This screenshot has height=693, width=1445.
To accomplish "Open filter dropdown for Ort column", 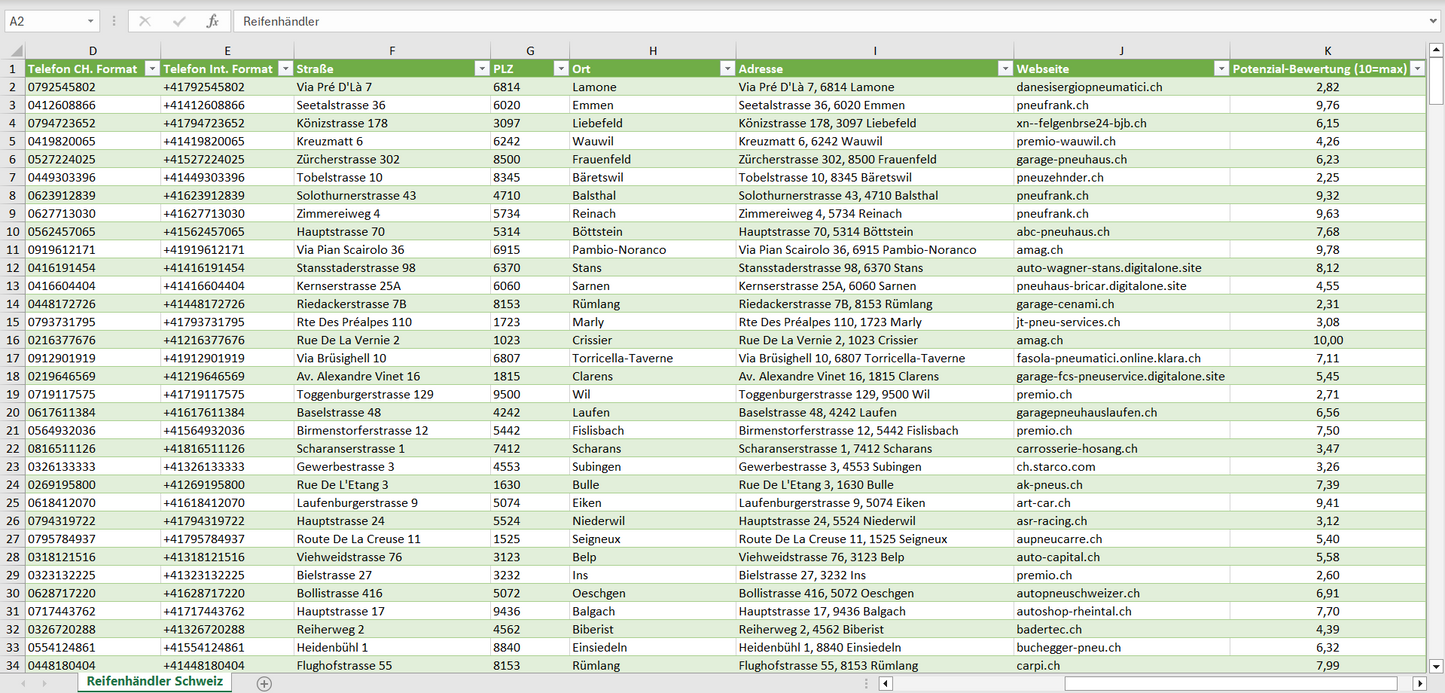I will pyautogui.click(x=726, y=69).
